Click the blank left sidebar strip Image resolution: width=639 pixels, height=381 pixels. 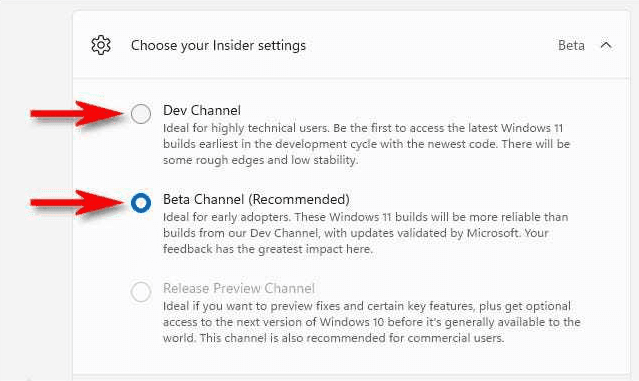pos(35,190)
